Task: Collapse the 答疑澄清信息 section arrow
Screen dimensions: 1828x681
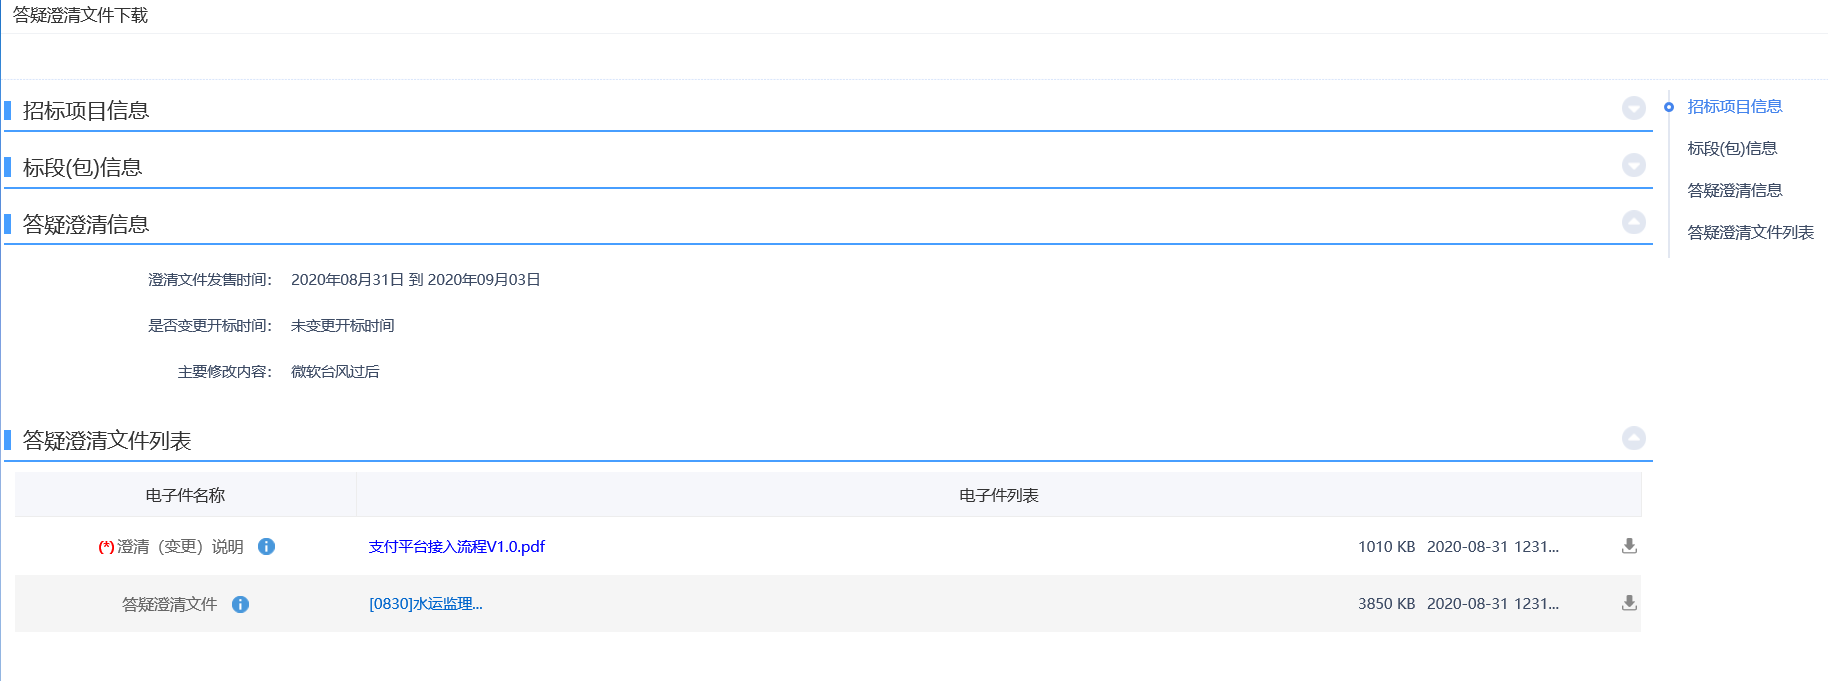Action: [1633, 222]
